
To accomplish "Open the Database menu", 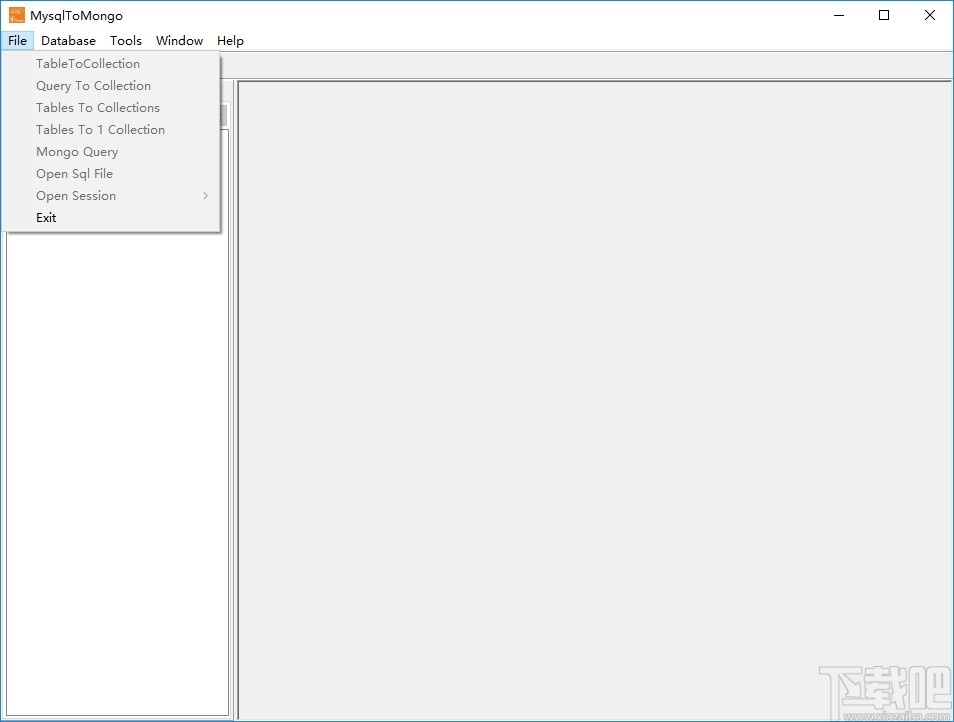I will point(68,40).
